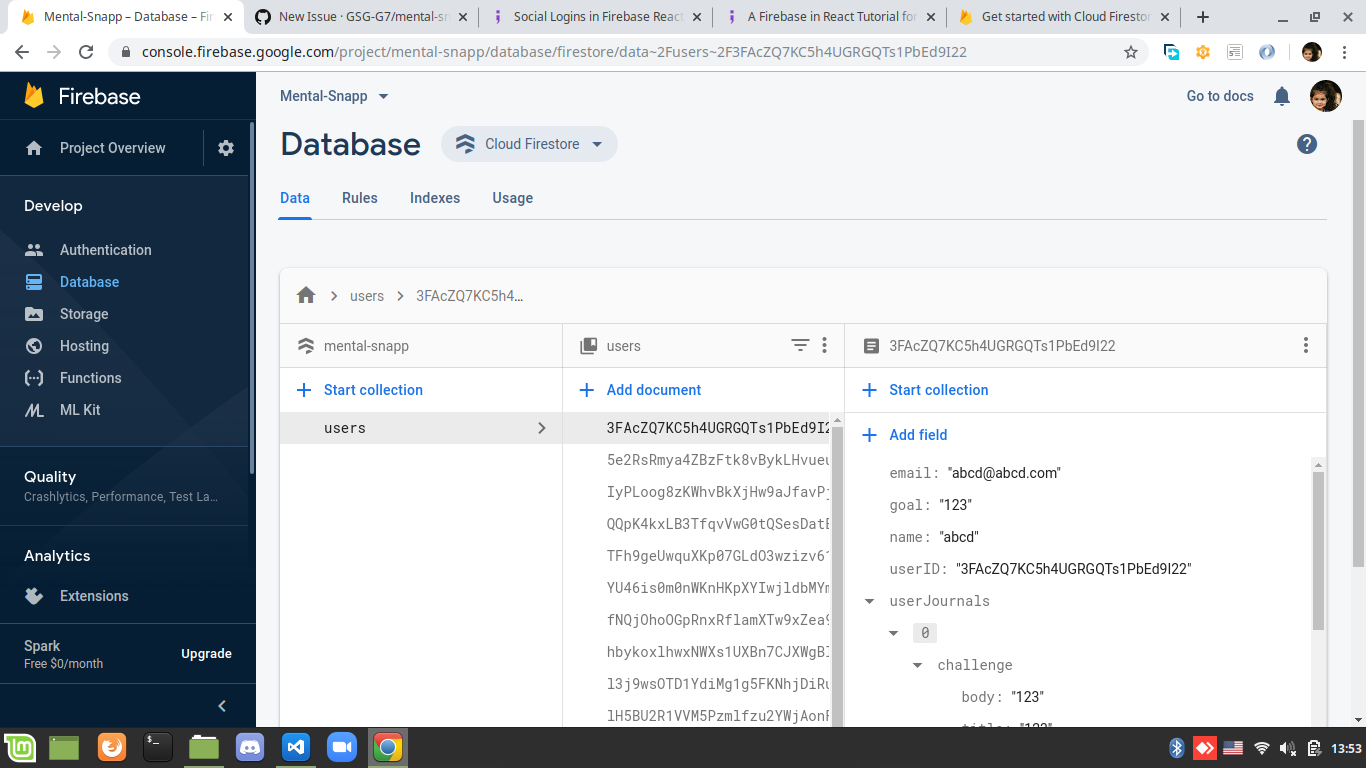Viewport: 1366px width, 768px height.
Task: Open the Indexes tab
Action: click(435, 198)
